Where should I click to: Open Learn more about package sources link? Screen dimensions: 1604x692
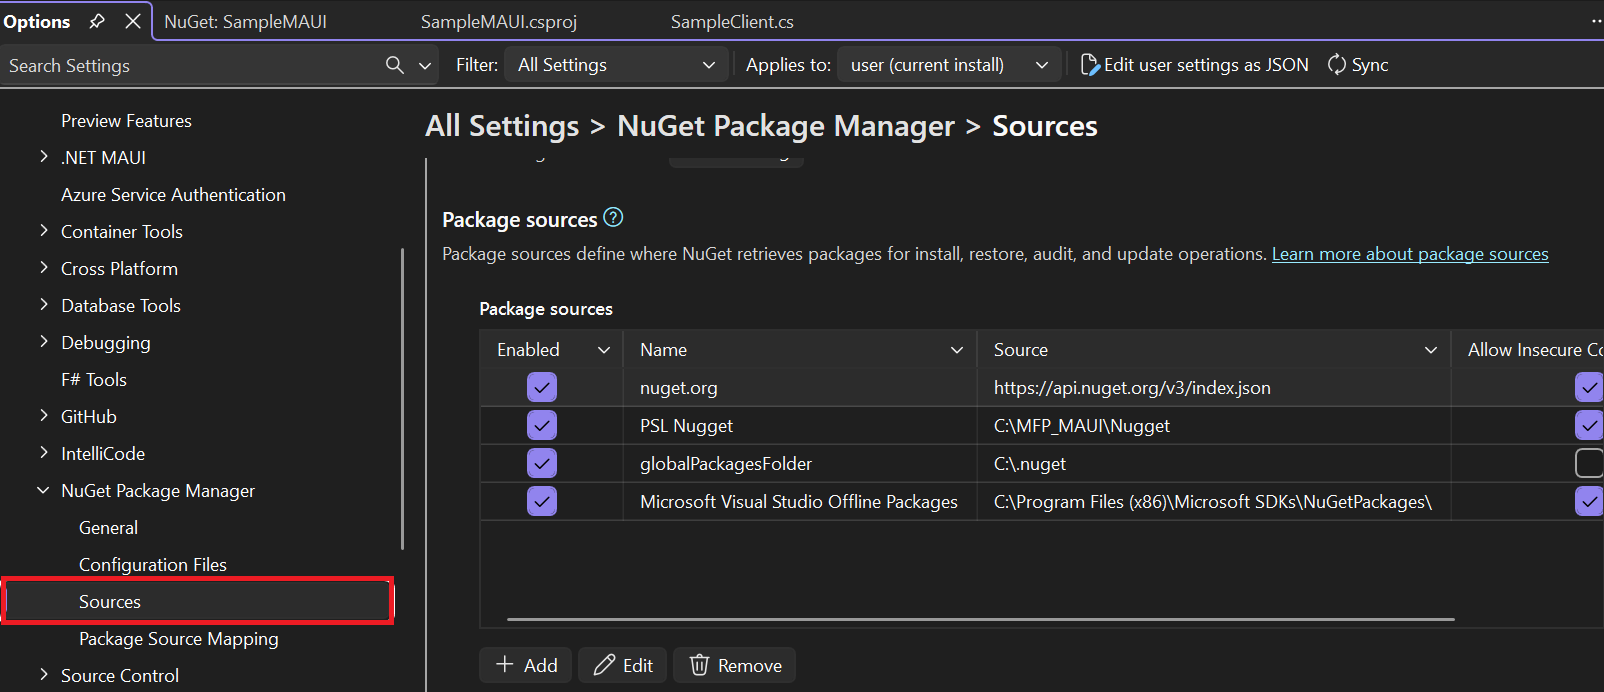(x=1410, y=254)
